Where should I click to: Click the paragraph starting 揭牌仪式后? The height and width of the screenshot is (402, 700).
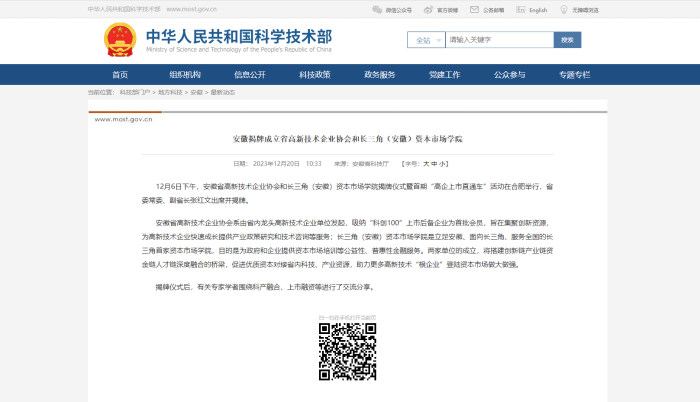tap(265, 287)
